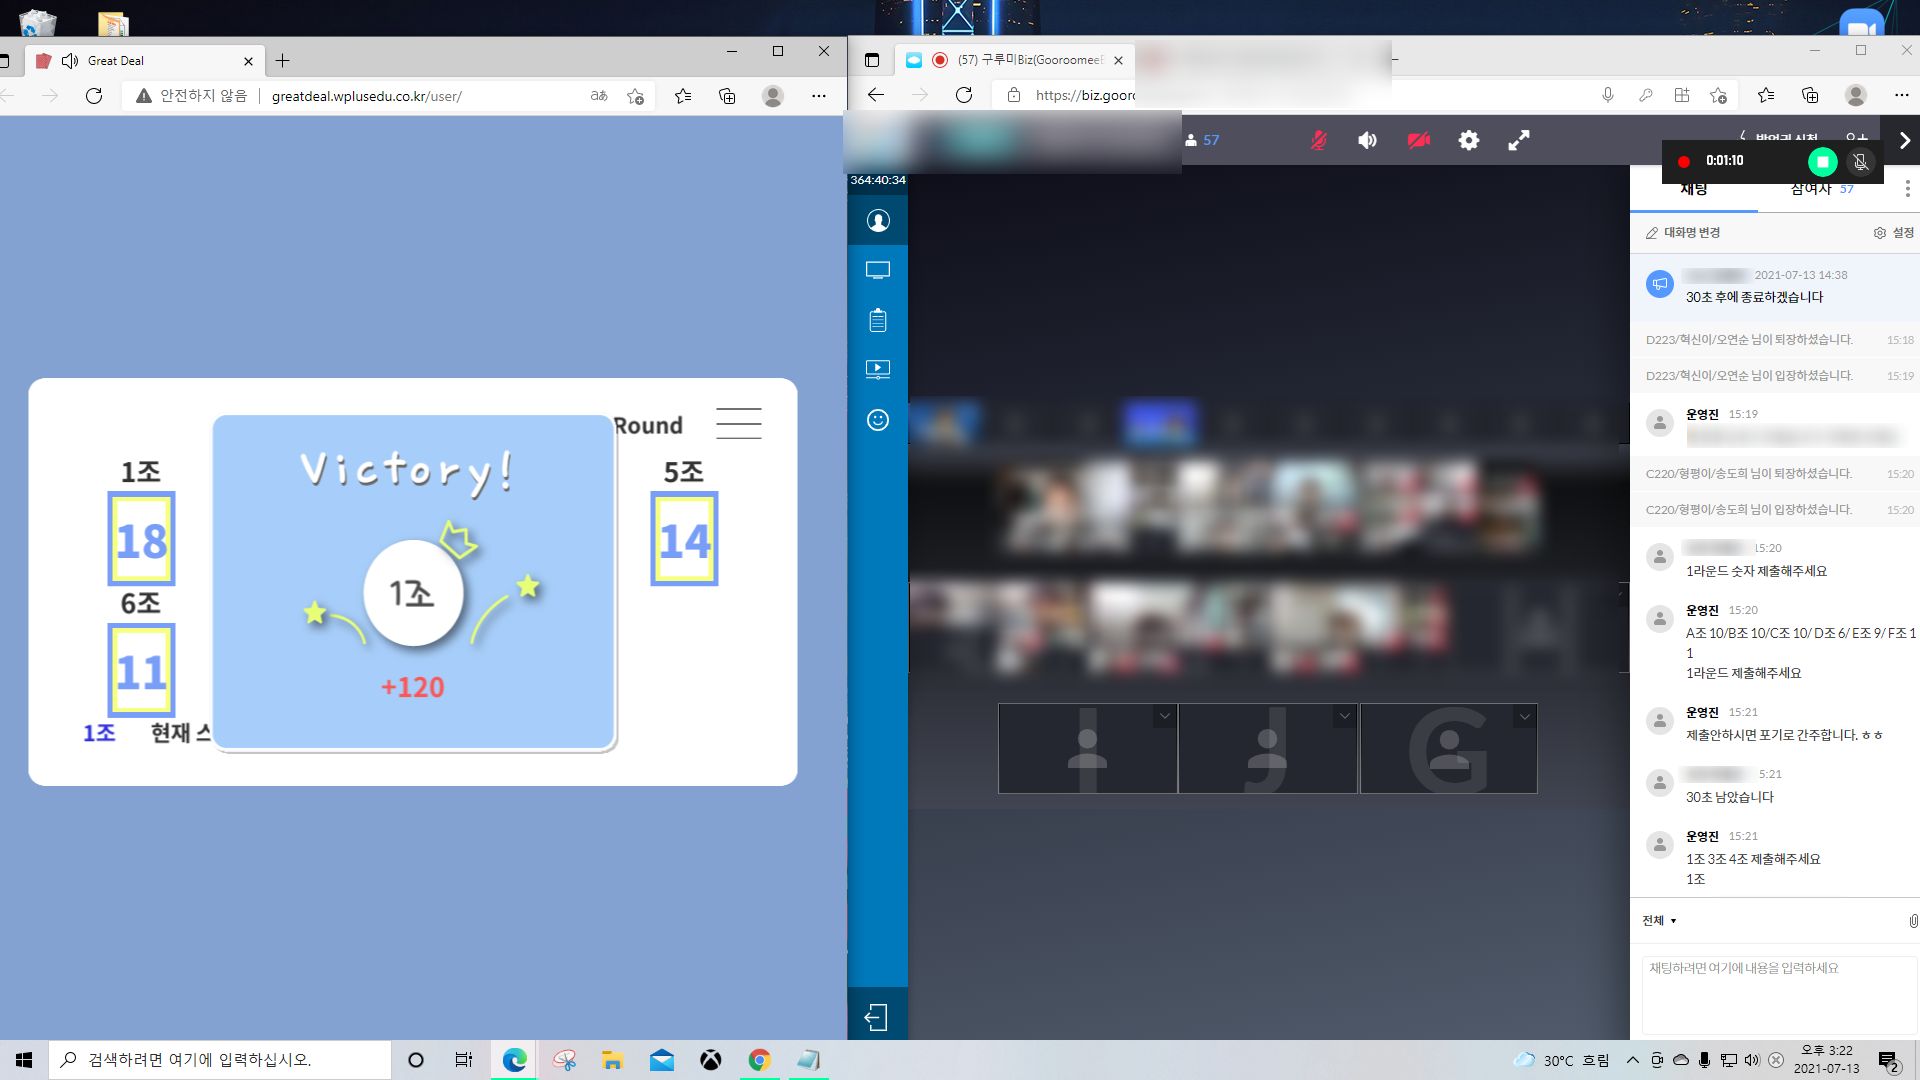1920x1080 pixels.
Task: Click the smiley emoji icon in sidebar
Action: pos(877,420)
